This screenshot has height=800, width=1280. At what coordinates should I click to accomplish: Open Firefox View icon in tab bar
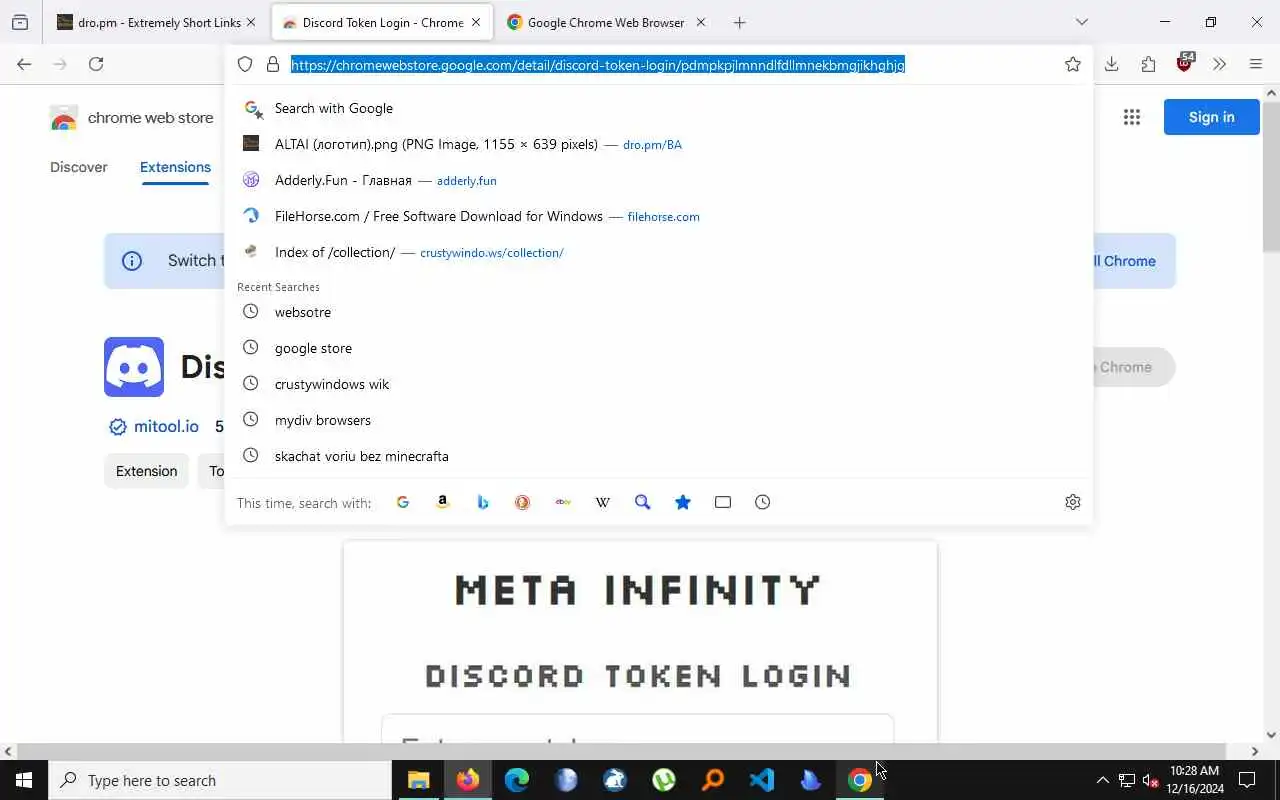pyautogui.click(x=20, y=22)
